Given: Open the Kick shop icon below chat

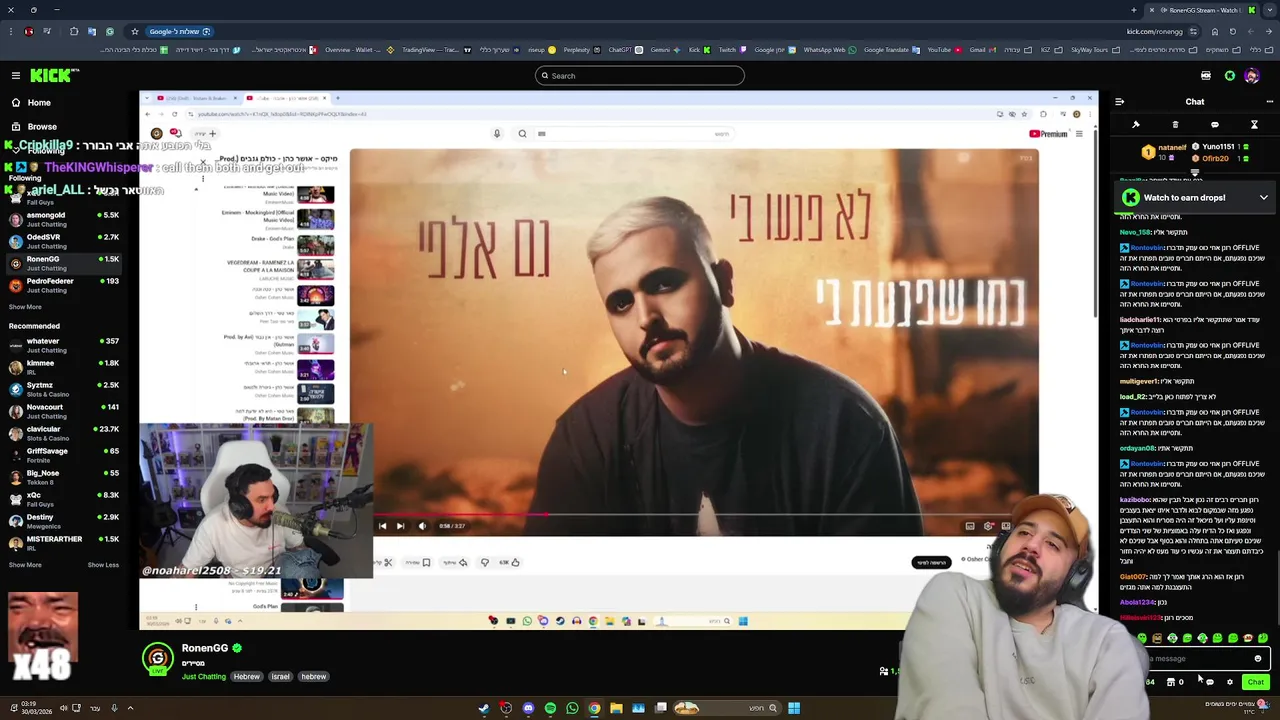Looking at the screenshot, I should (x=1171, y=682).
